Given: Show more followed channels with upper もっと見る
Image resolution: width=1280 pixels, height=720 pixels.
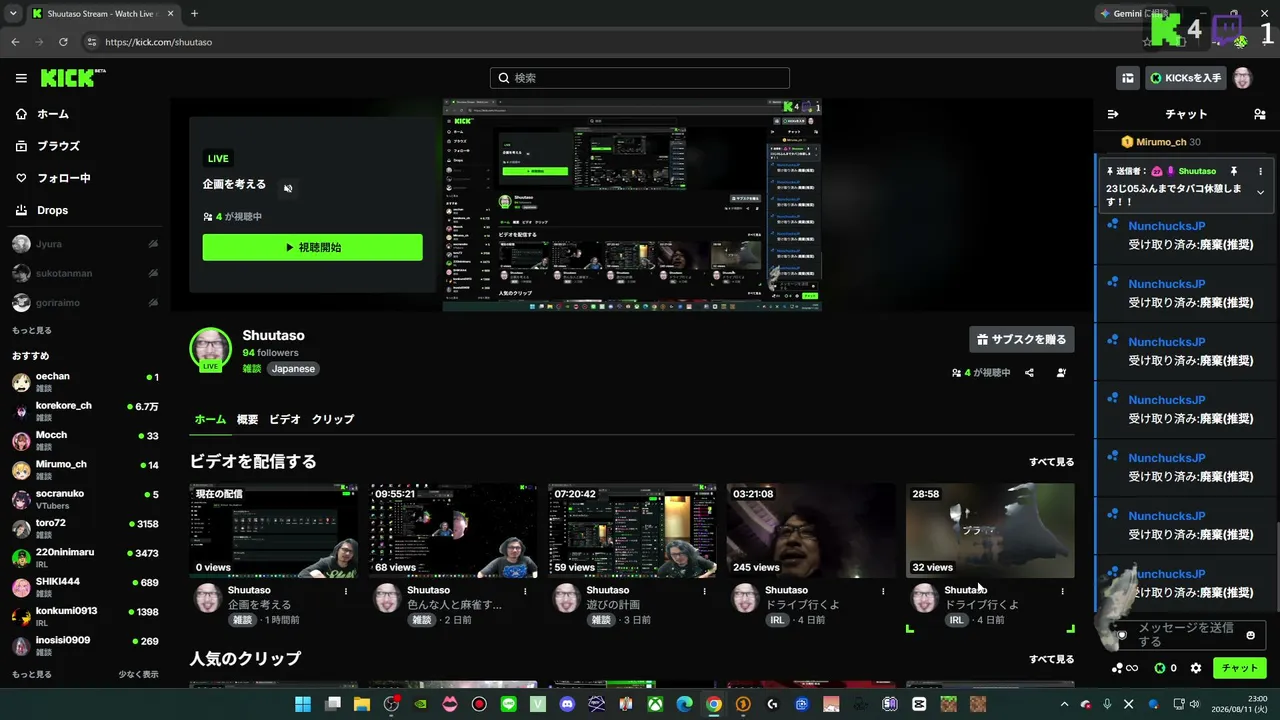Looking at the screenshot, I should 32,330.
